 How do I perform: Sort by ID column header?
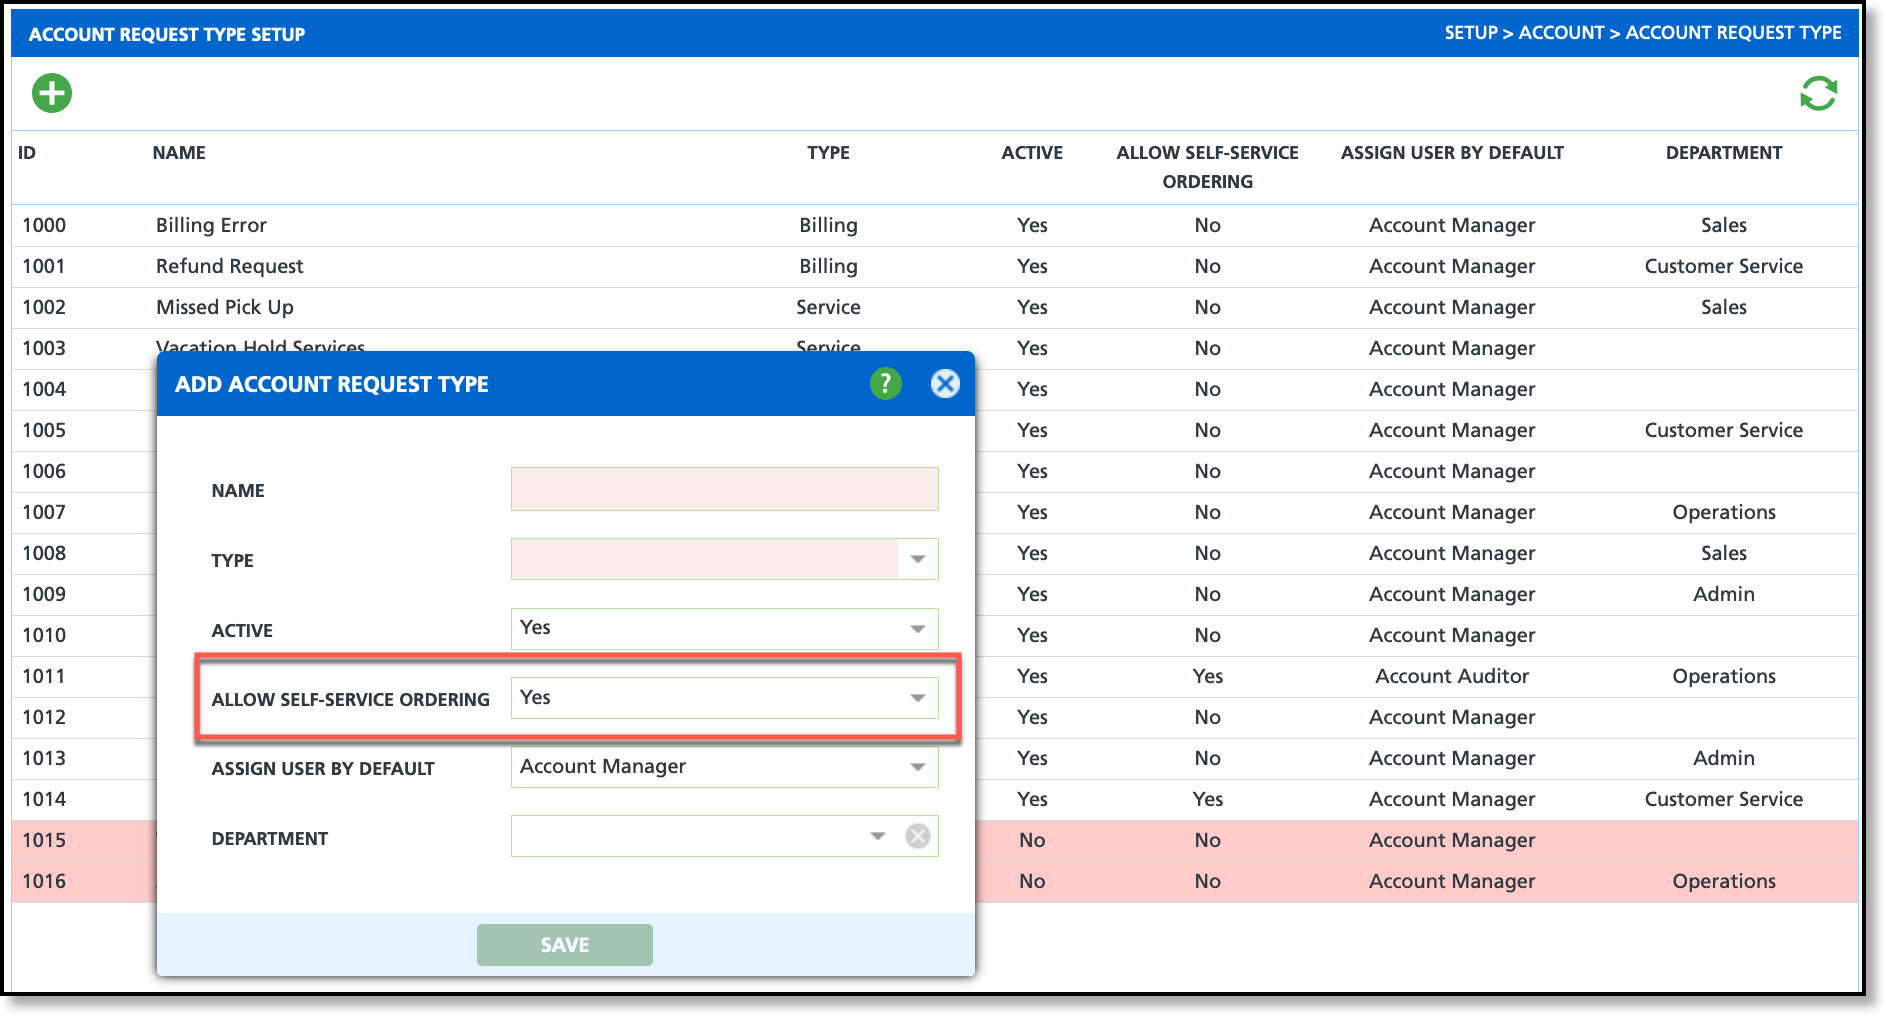tap(27, 153)
